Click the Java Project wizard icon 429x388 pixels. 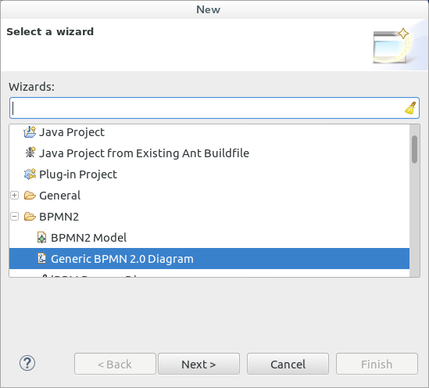29,132
